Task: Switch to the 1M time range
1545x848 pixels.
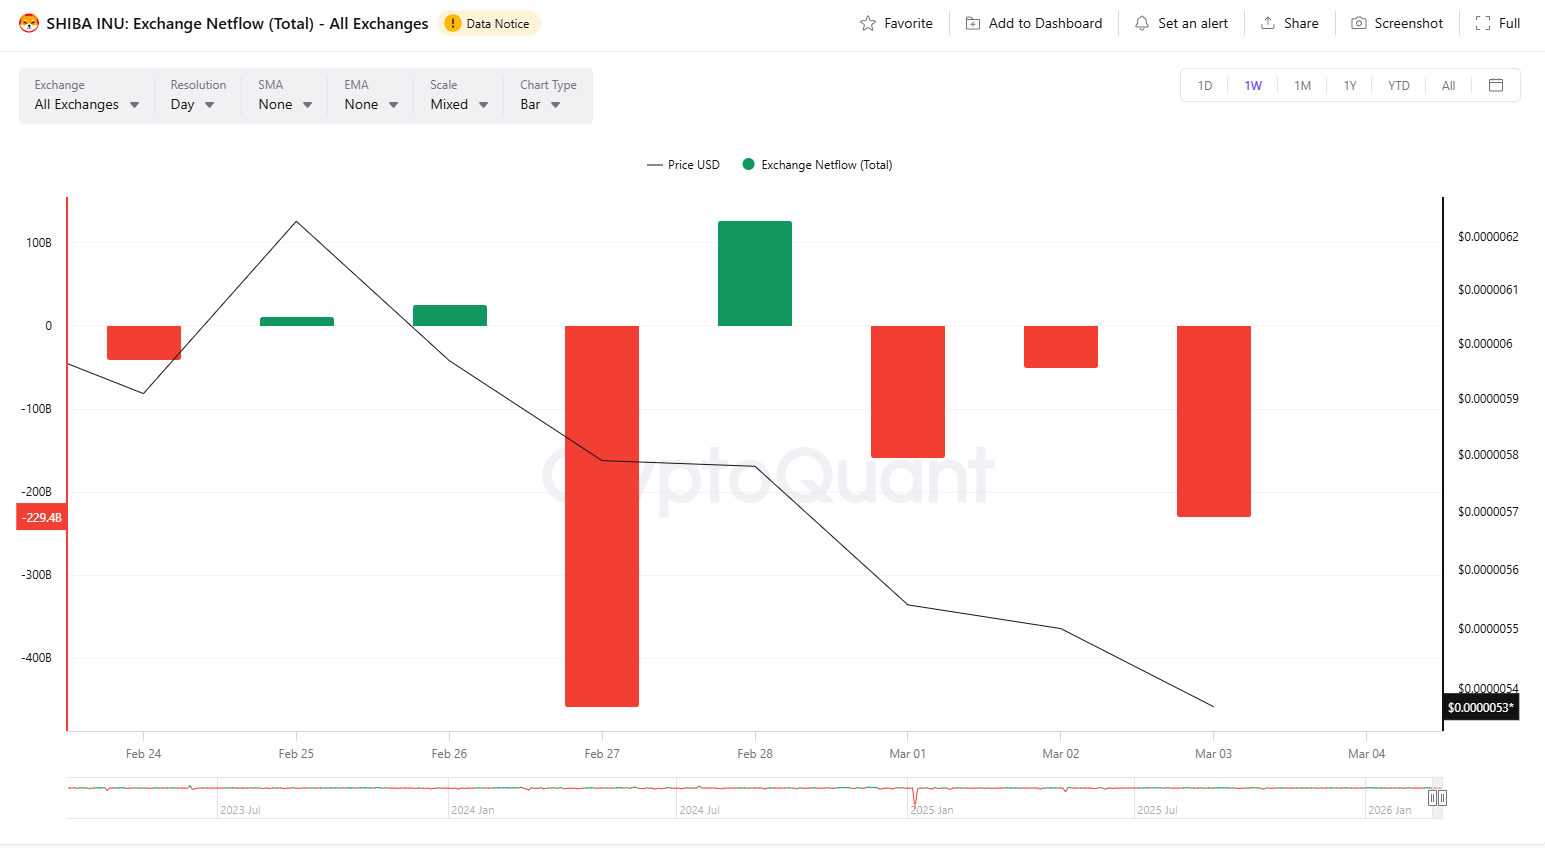Action: (1302, 85)
